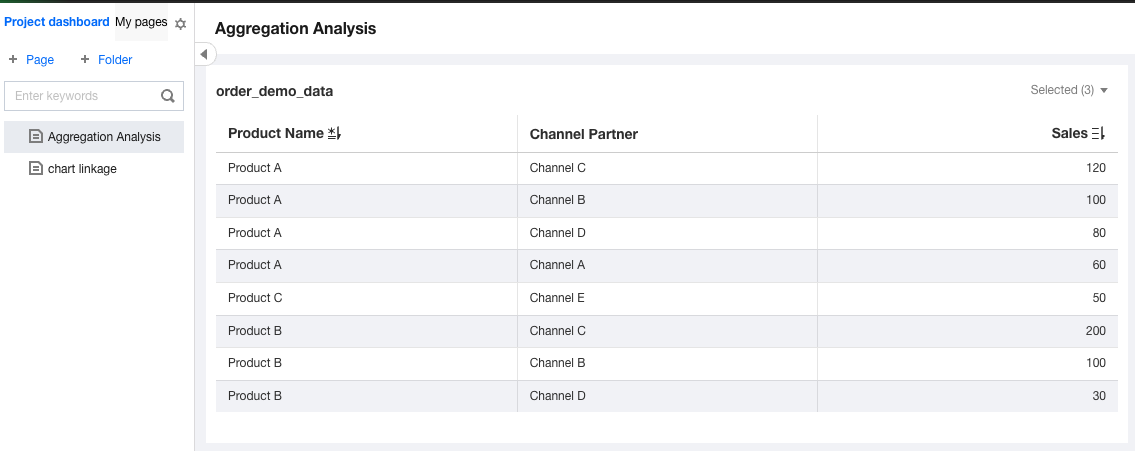Click the Product Name column header
The width and height of the screenshot is (1135, 451).
click(276, 133)
